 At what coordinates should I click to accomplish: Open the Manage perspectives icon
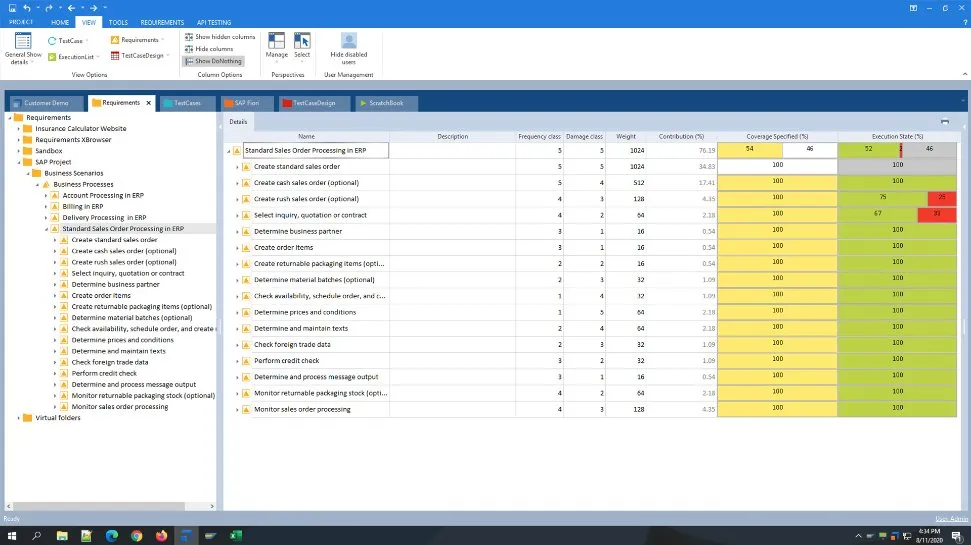277,41
